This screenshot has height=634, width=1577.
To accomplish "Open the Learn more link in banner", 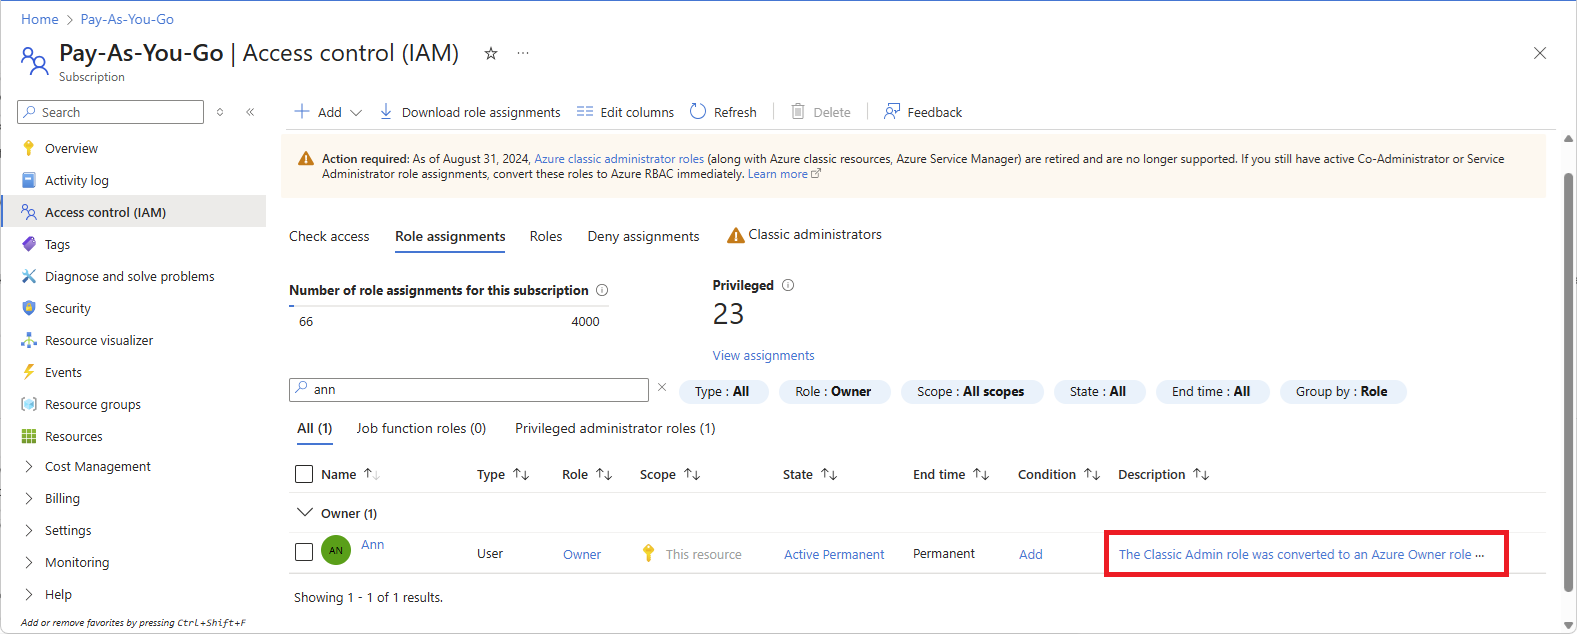I will tap(784, 174).
